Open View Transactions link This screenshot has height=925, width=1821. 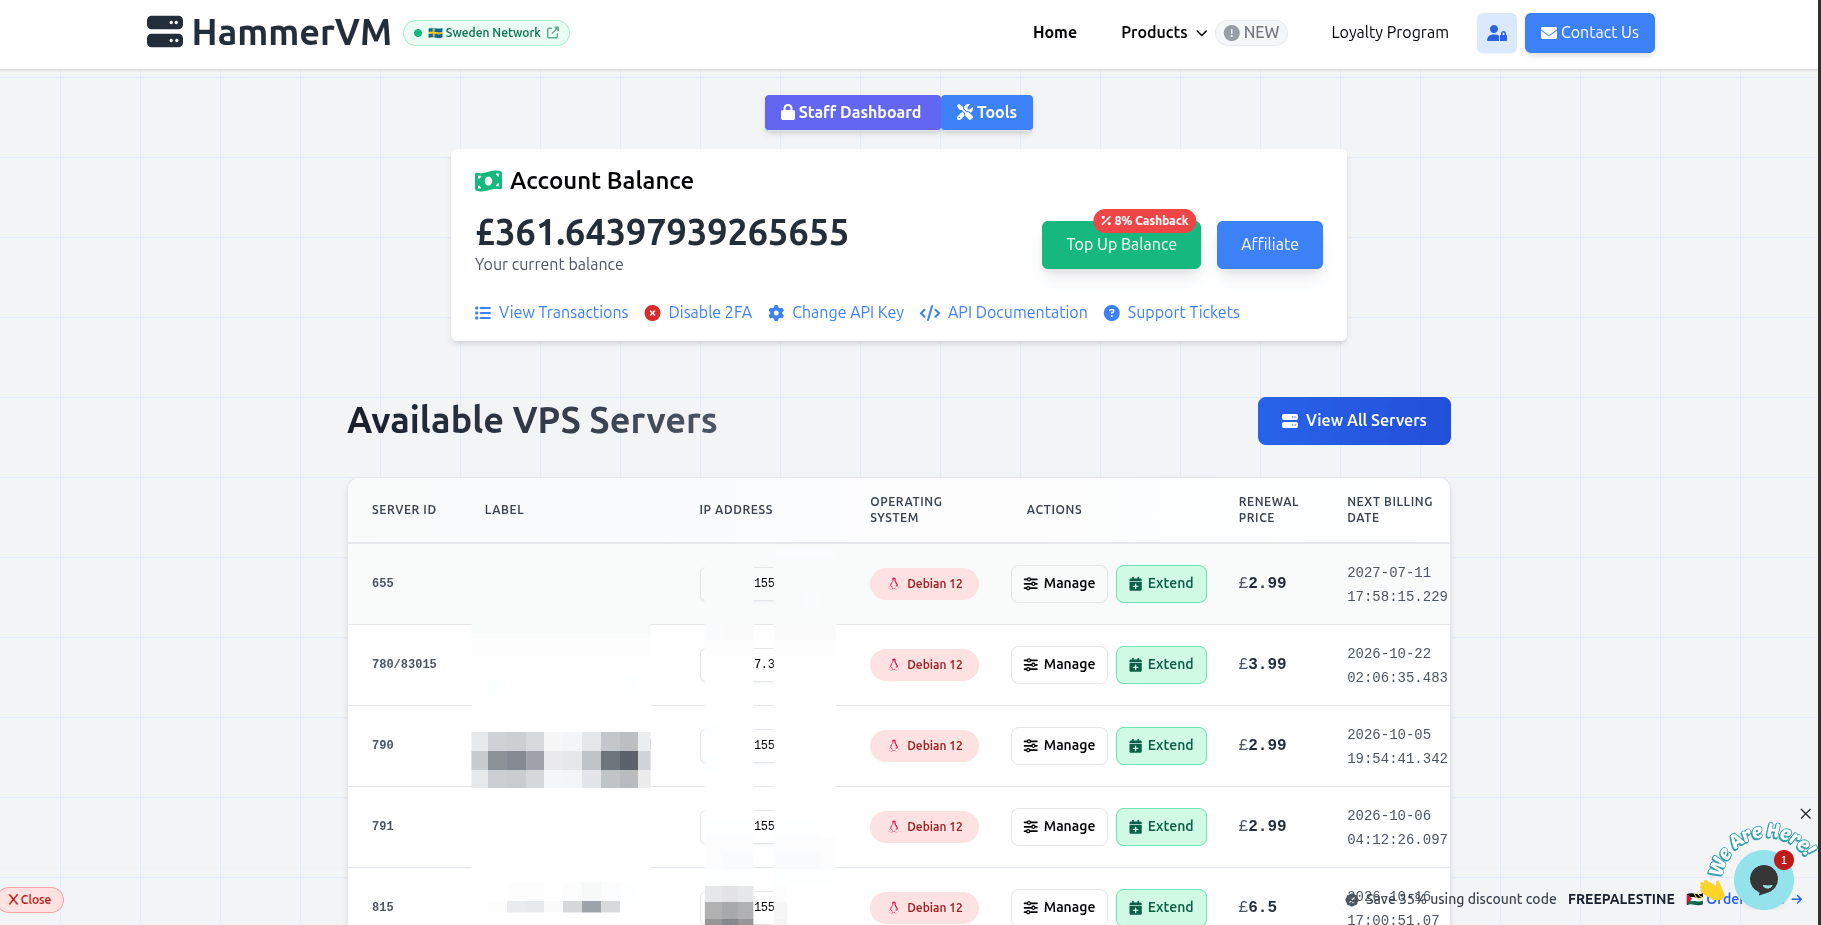click(x=552, y=313)
